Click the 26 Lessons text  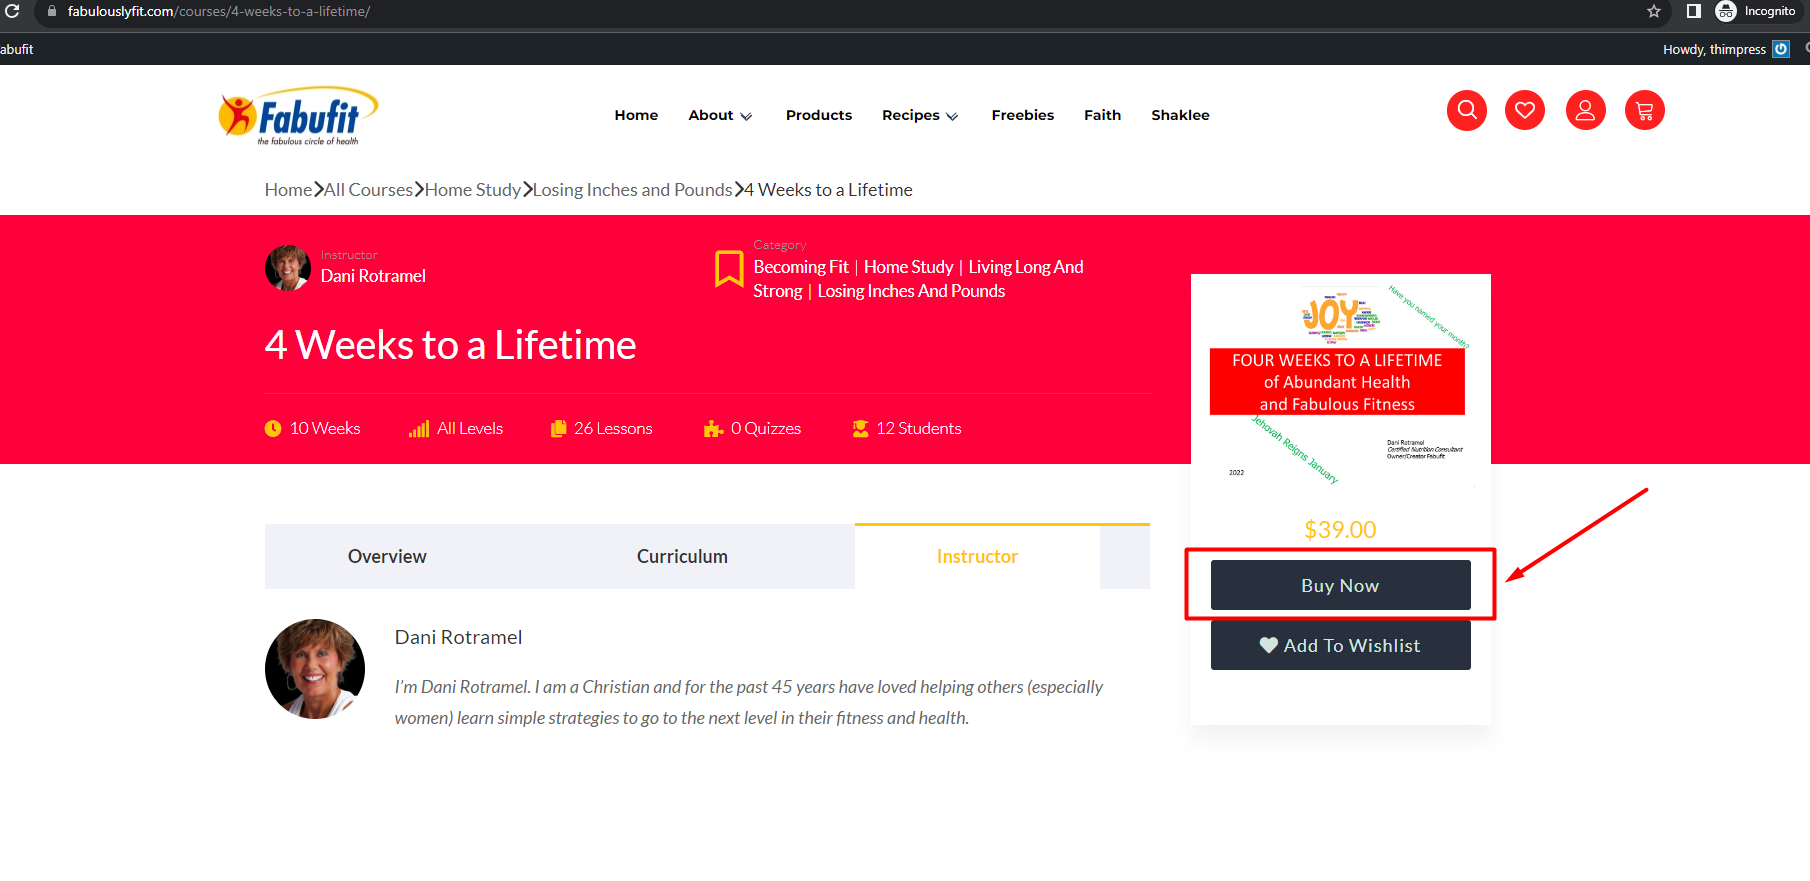coord(613,428)
